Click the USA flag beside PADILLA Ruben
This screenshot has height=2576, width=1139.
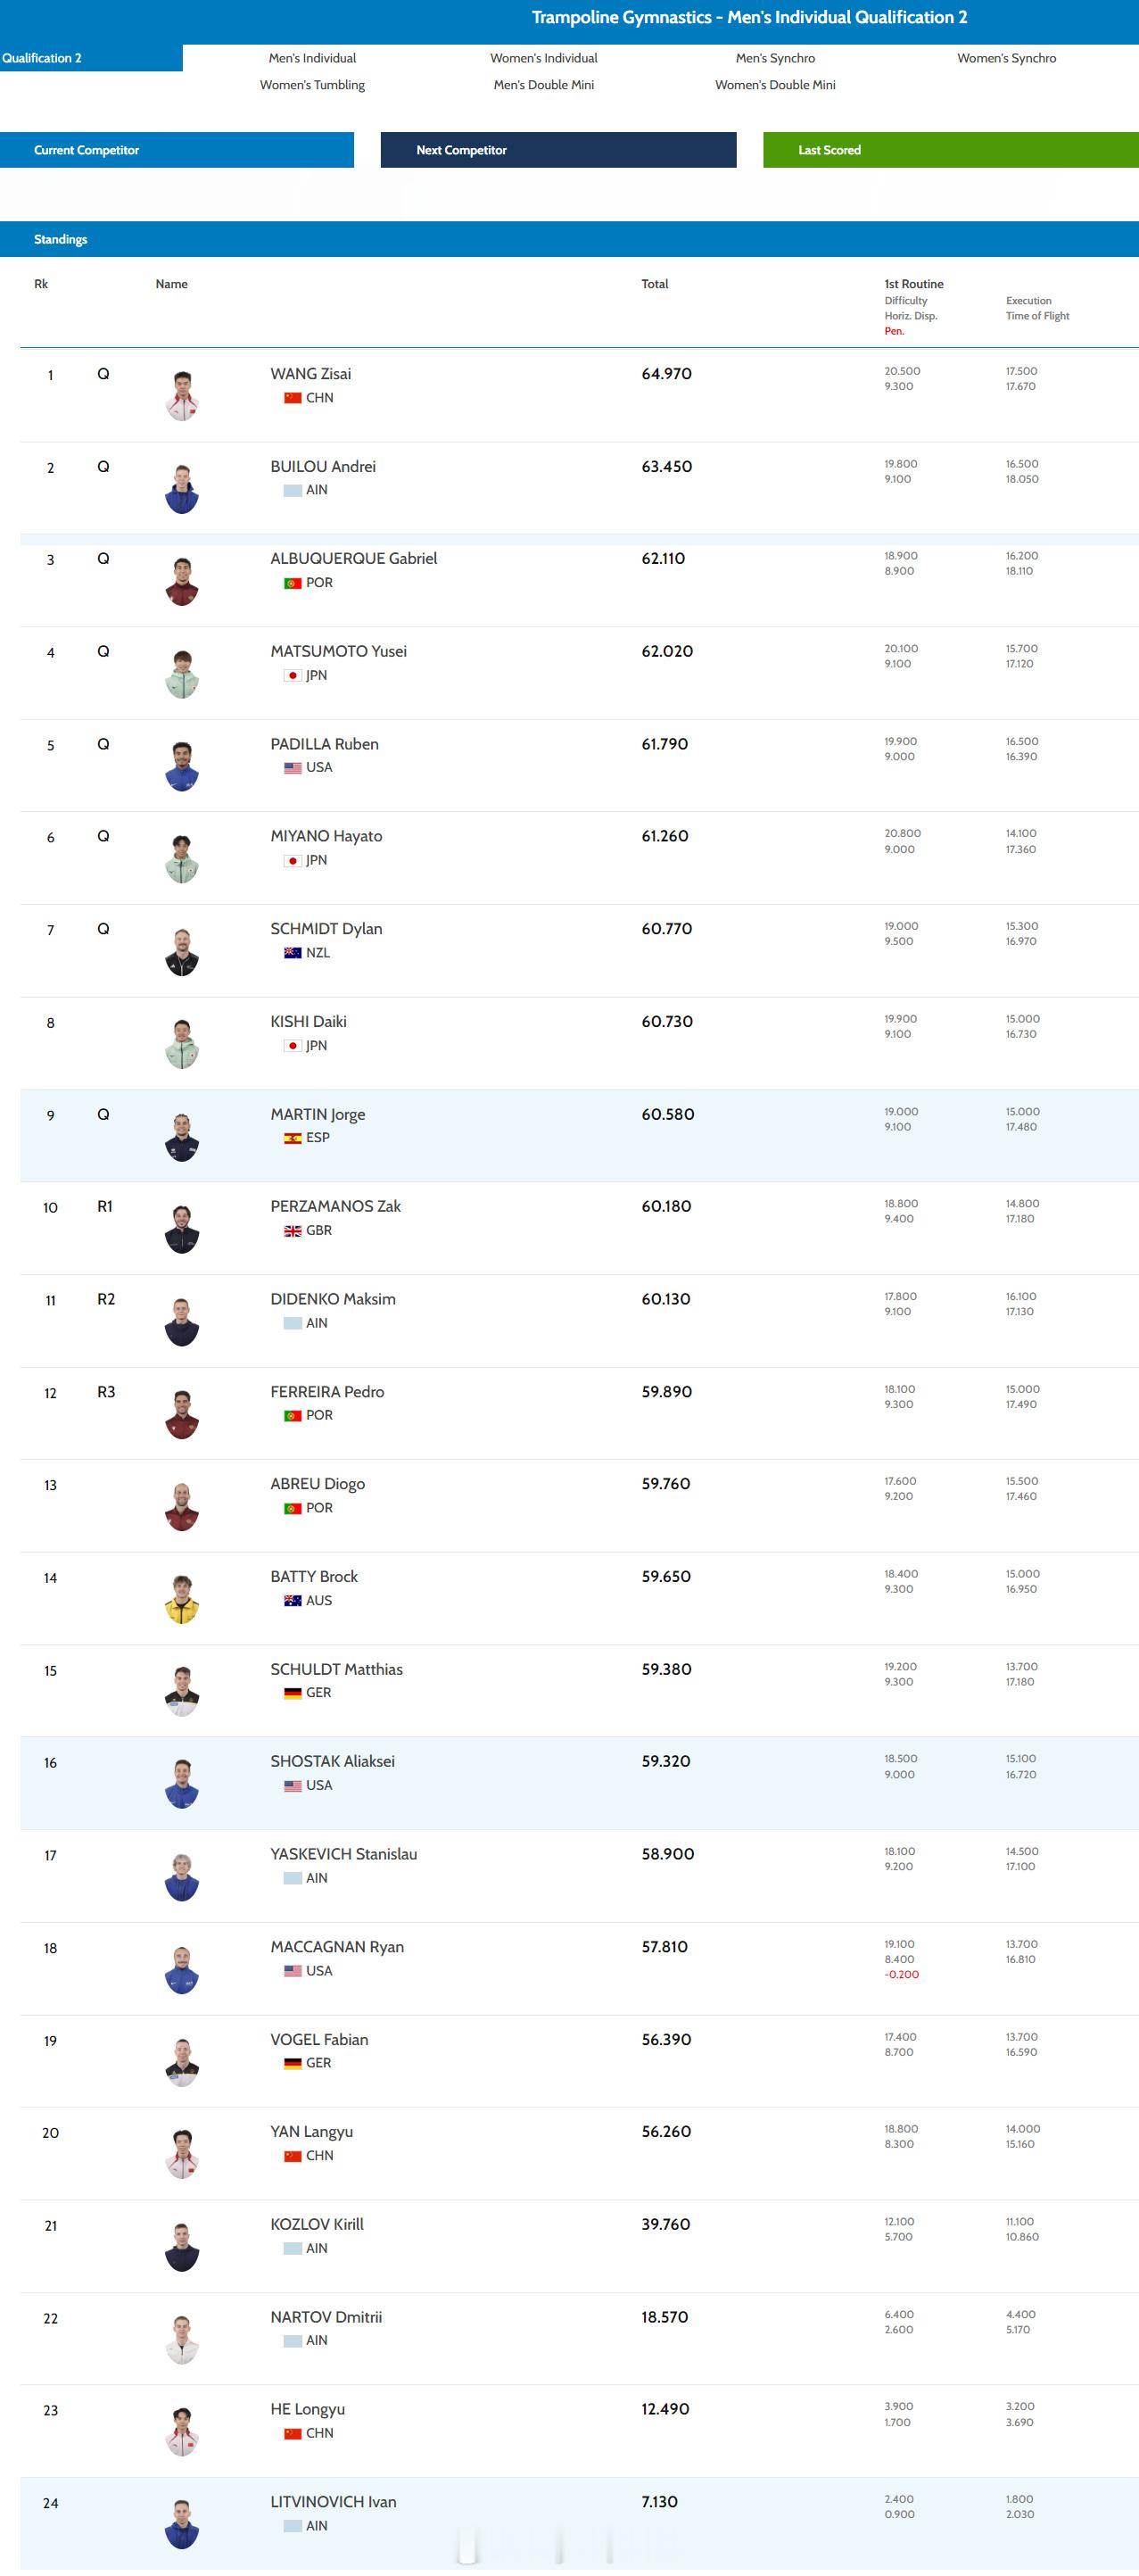pos(293,768)
